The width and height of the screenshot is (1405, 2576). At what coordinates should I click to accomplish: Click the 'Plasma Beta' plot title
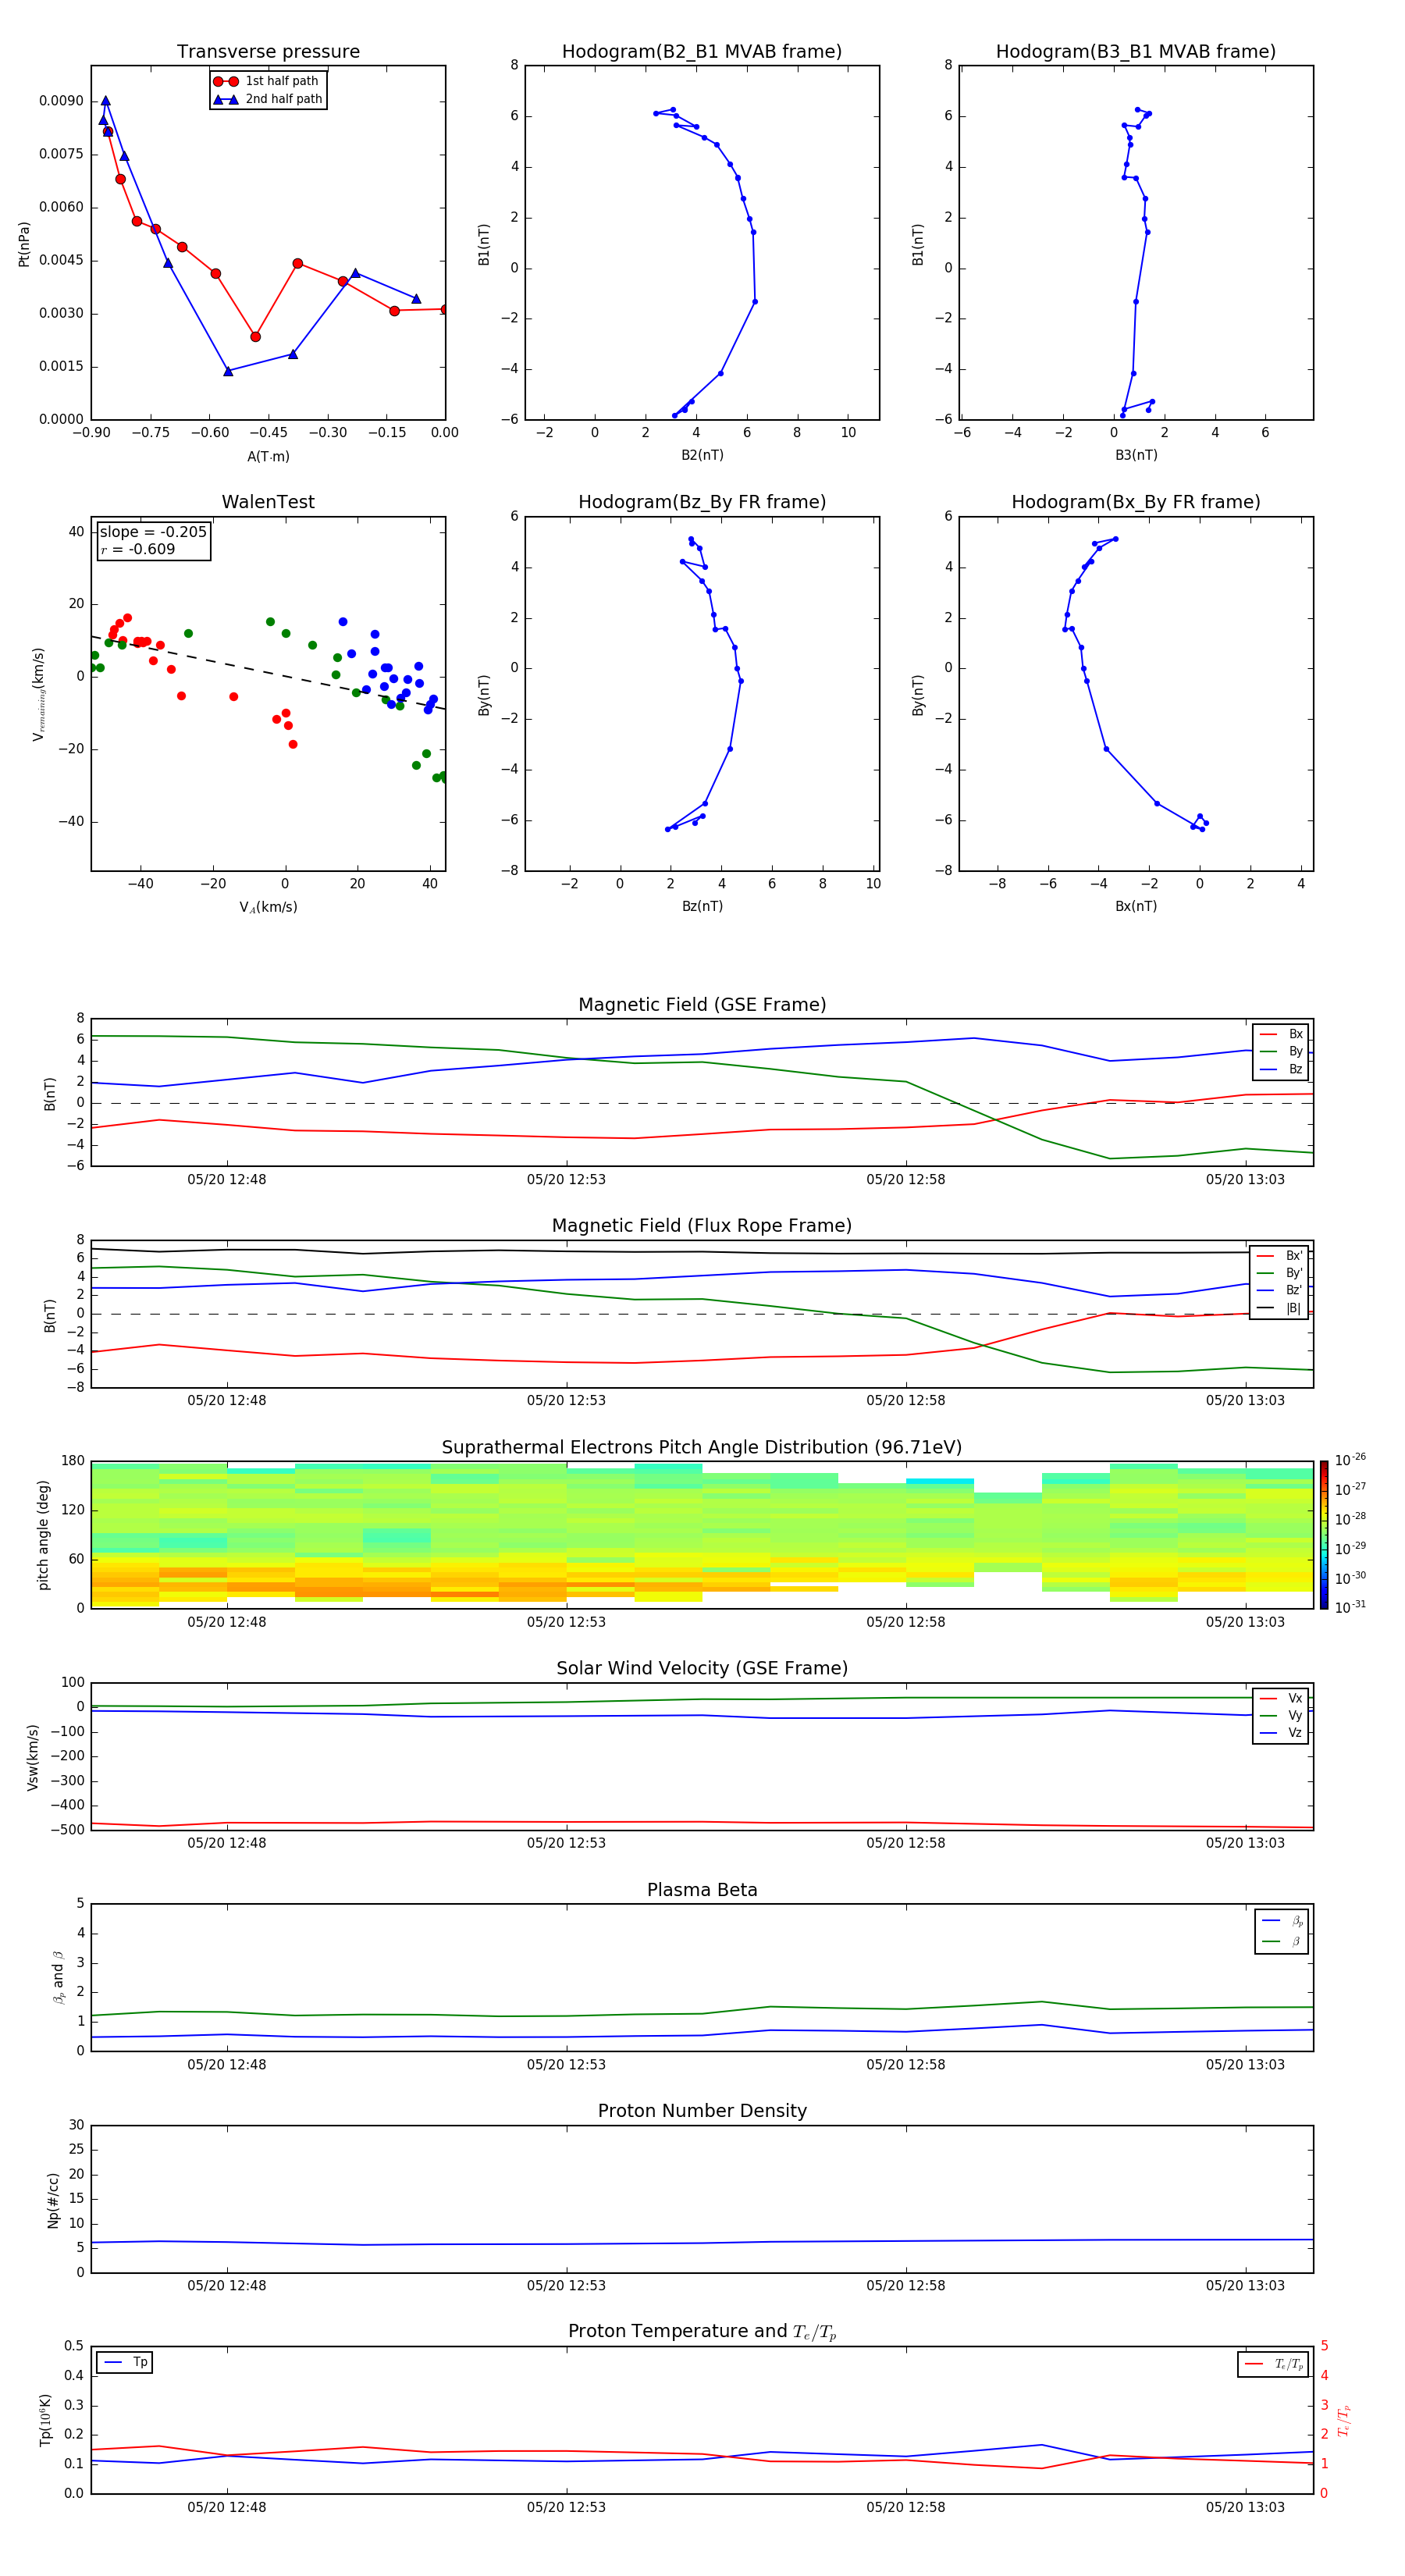point(702,1890)
